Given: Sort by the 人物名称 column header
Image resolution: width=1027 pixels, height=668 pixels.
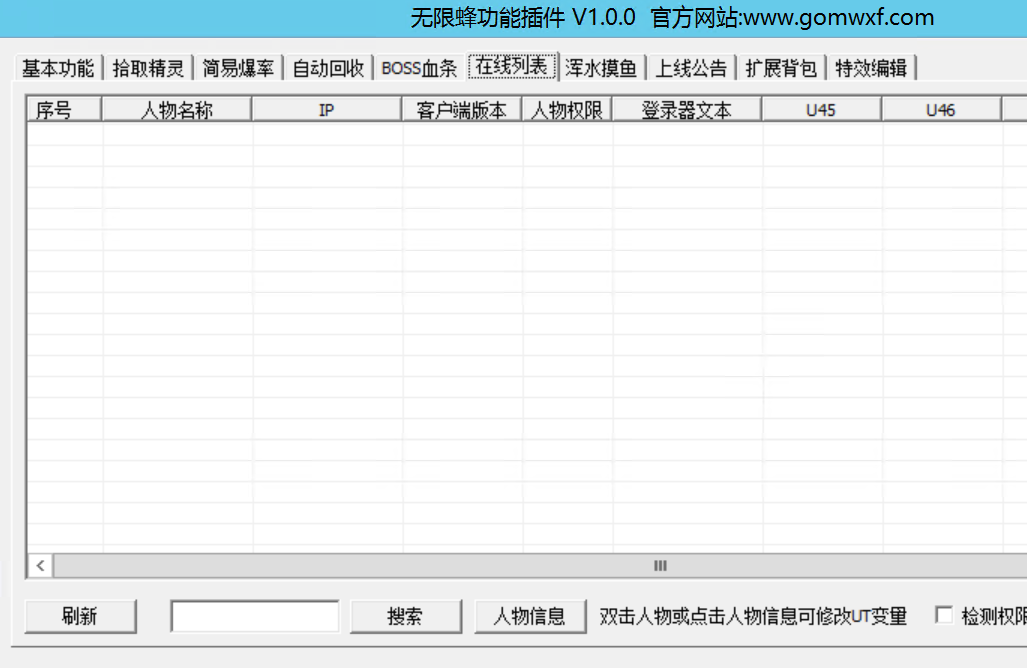Looking at the screenshot, I should tap(177, 110).
